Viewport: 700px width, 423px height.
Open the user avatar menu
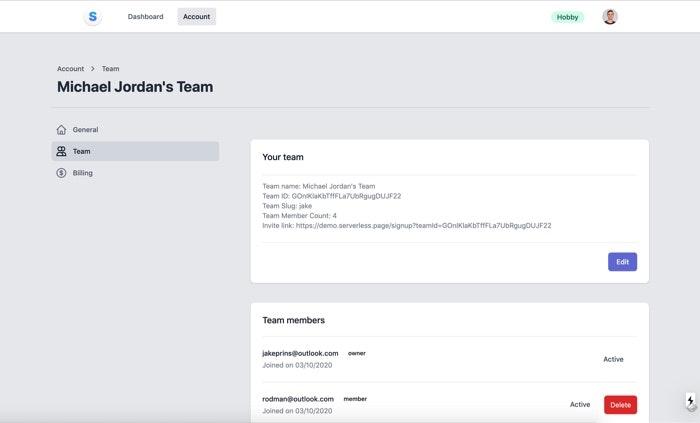pyautogui.click(x=610, y=17)
